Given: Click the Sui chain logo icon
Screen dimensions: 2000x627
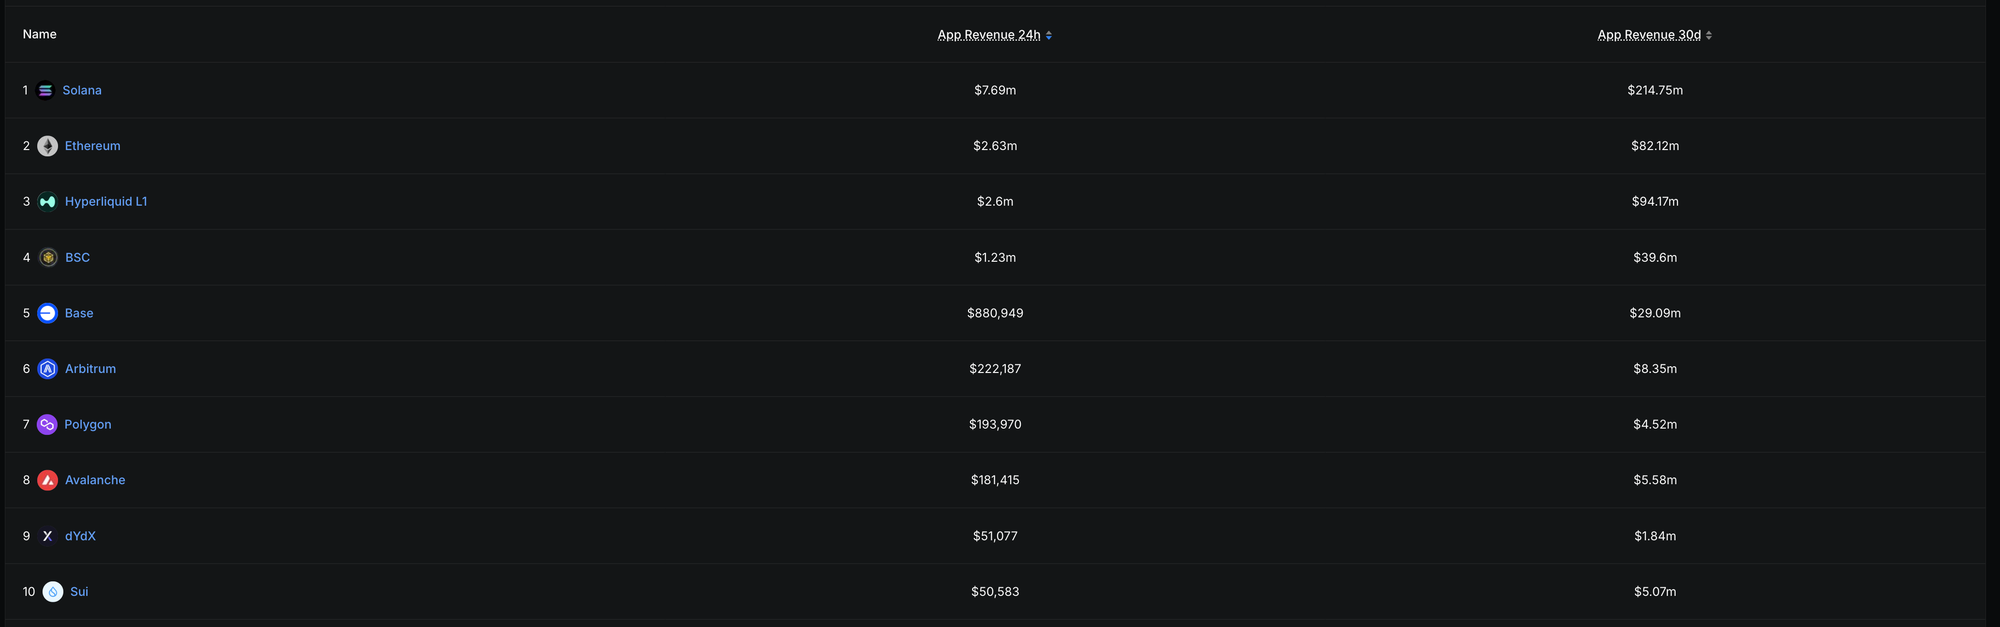Looking at the screenshot, I should click(53, 592).
